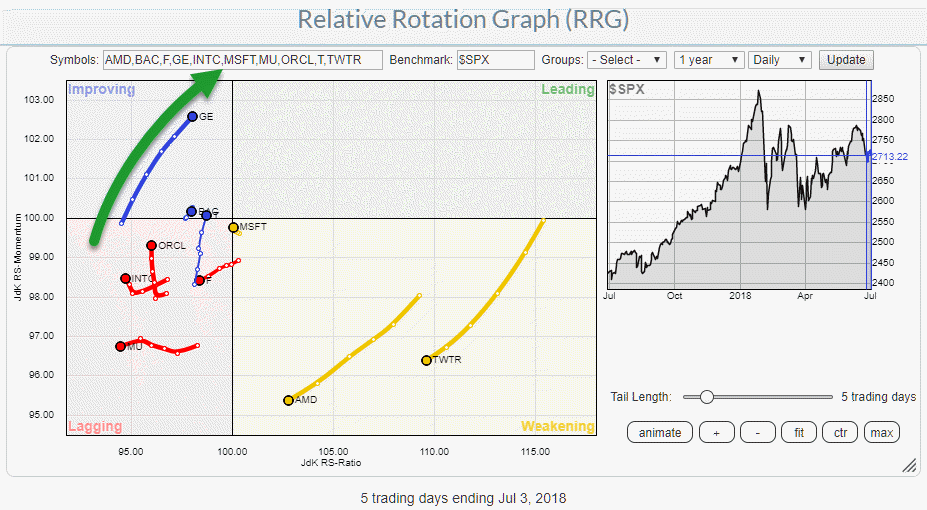Click the TWTR yellow data point
This screenshot has height=510, width=927.
[x=426, y=360]
